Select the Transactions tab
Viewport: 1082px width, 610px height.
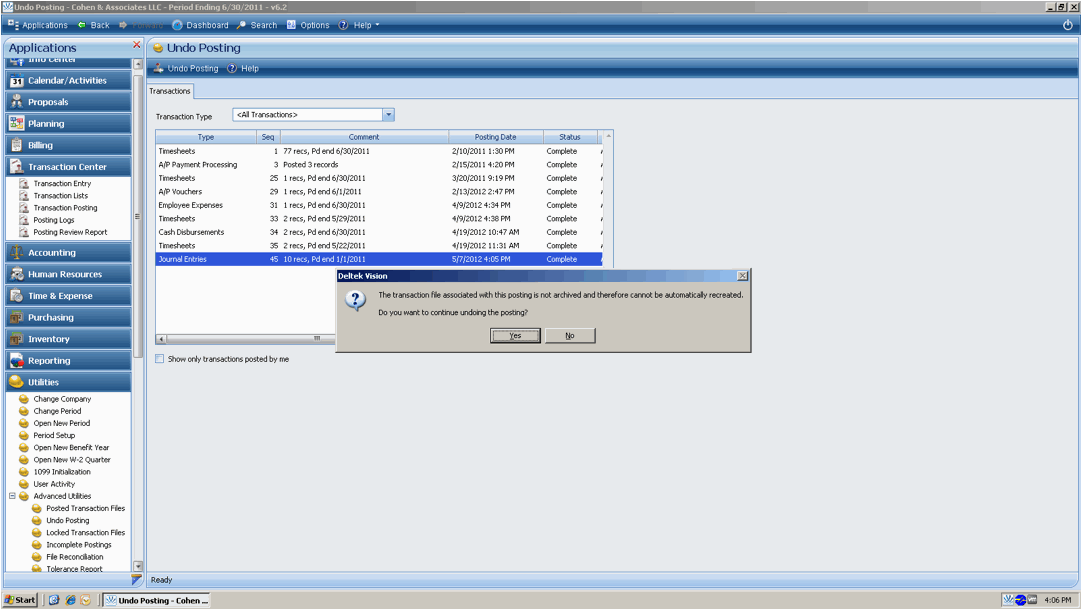pyautogui.click(x=170, y=91)
